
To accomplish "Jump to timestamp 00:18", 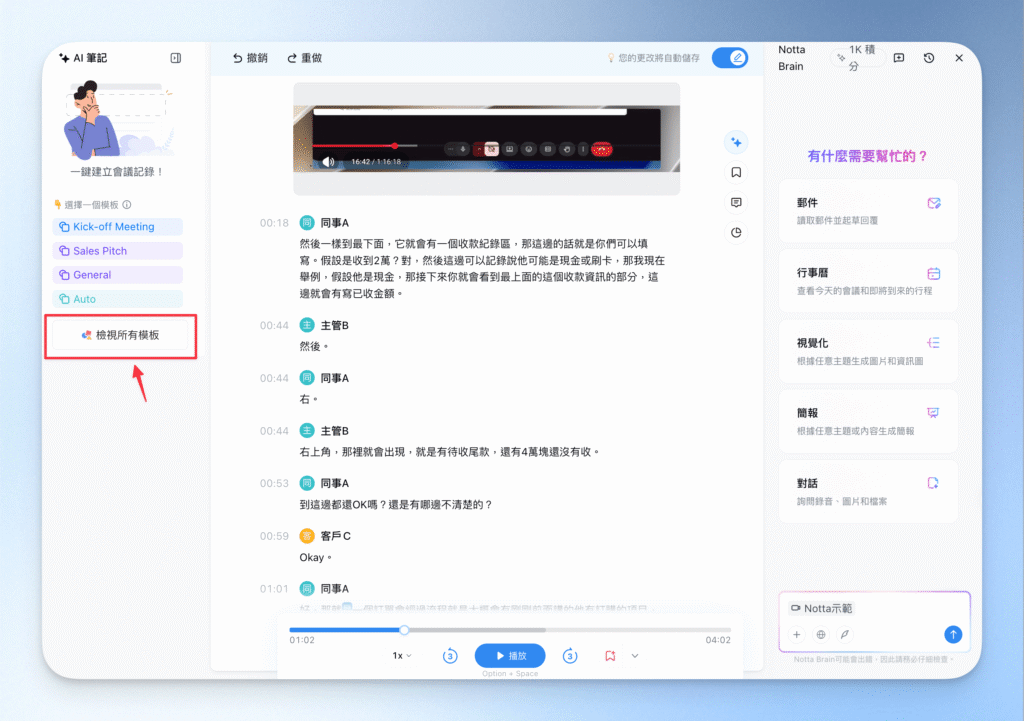I will [274, 223].
